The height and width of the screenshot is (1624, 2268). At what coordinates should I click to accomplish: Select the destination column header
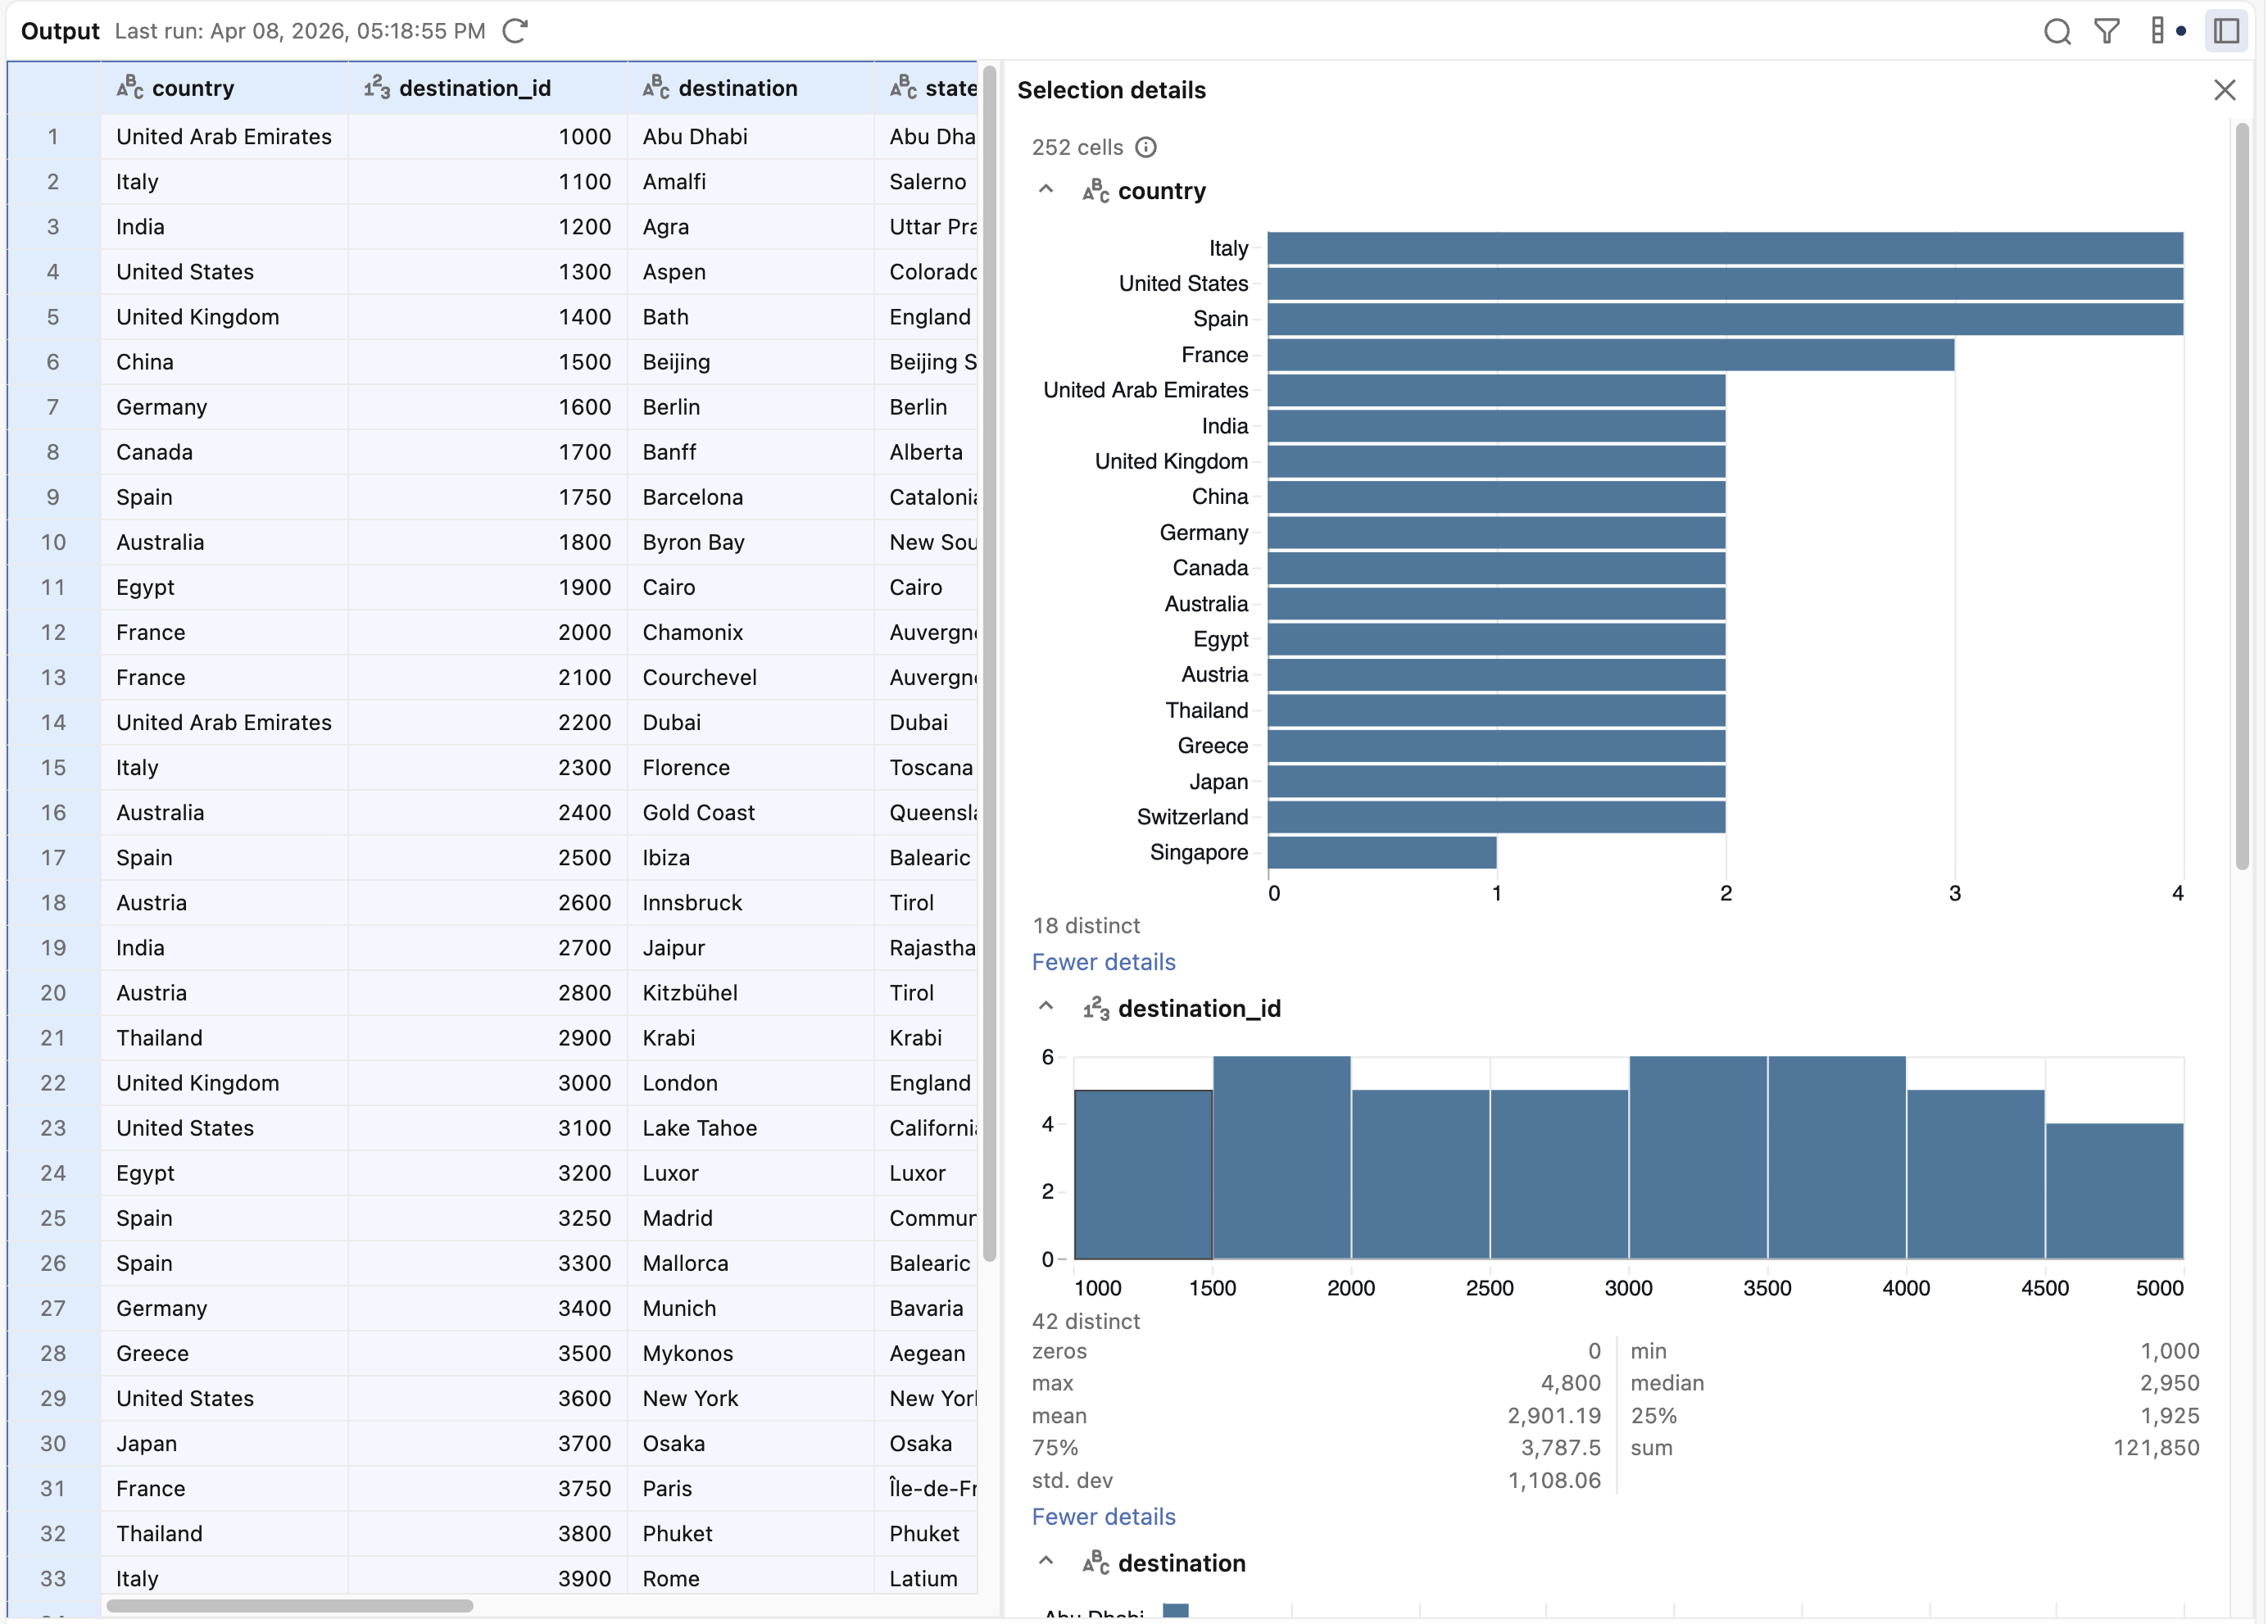tap(737, 88)
